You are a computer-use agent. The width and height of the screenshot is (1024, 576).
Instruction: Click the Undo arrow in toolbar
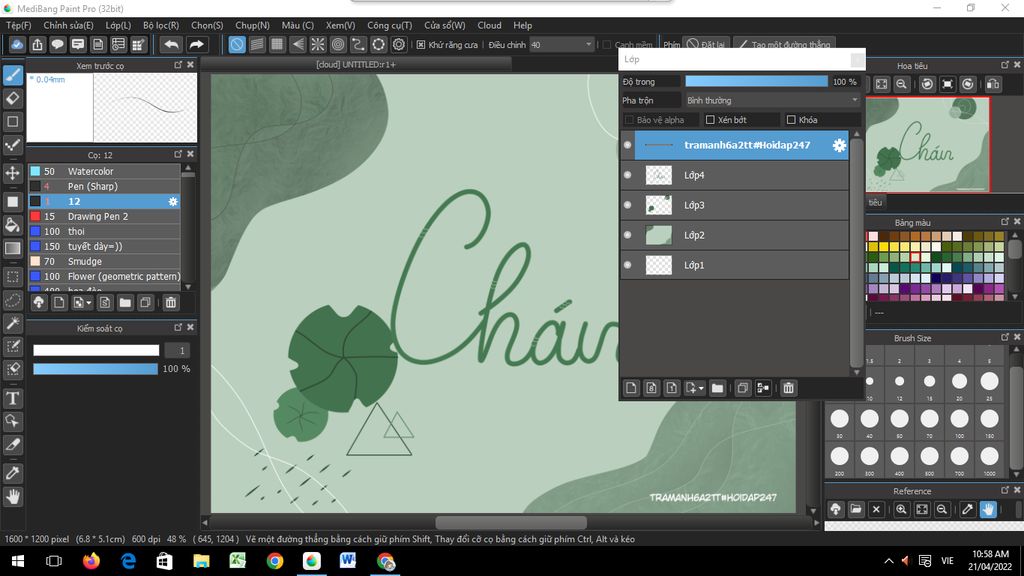172,44
